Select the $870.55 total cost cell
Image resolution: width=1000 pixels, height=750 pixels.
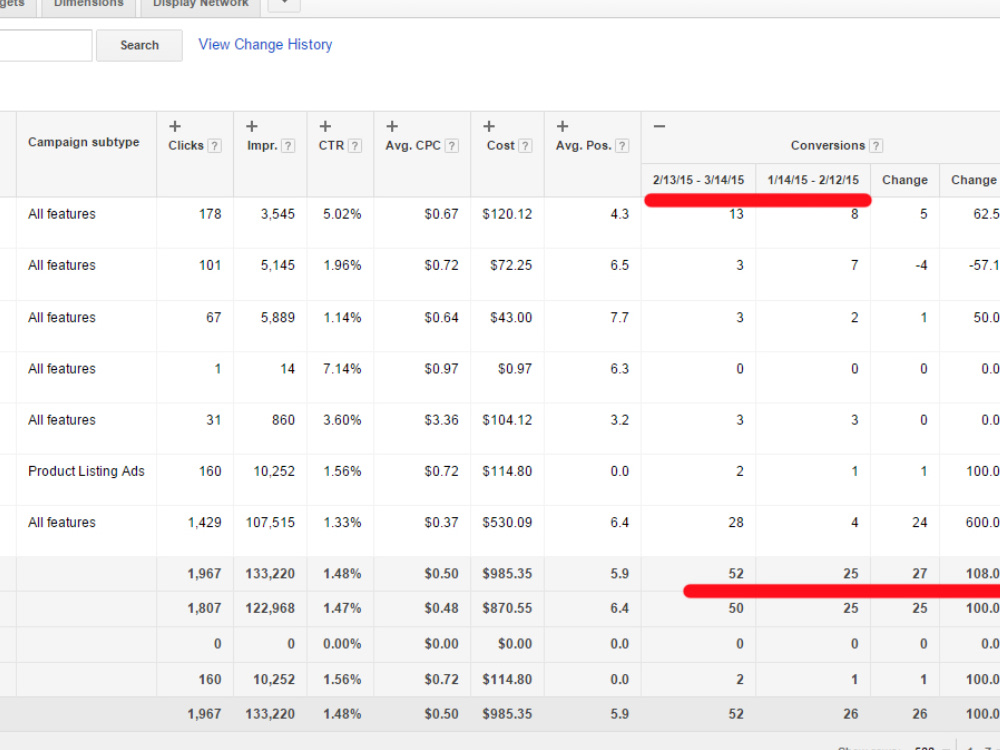(x=507, y=608)
